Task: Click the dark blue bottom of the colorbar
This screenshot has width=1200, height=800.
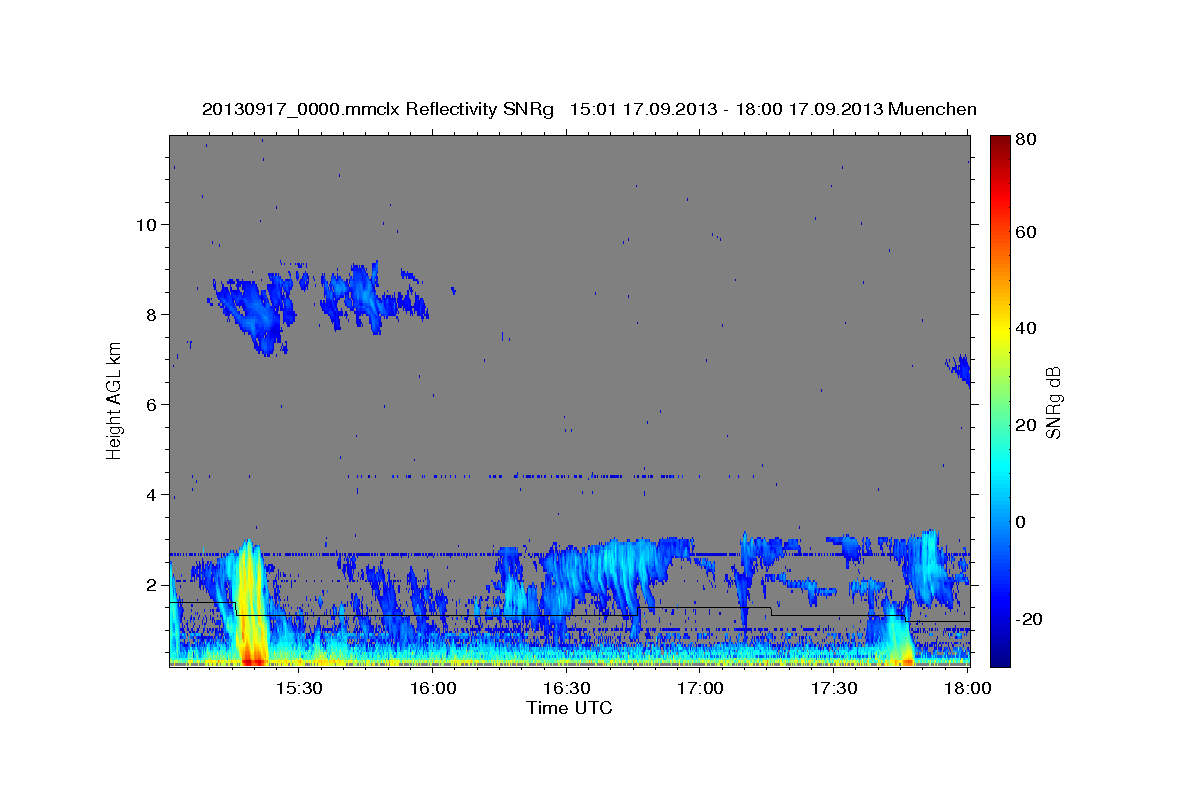Action: pos(1000,655)
